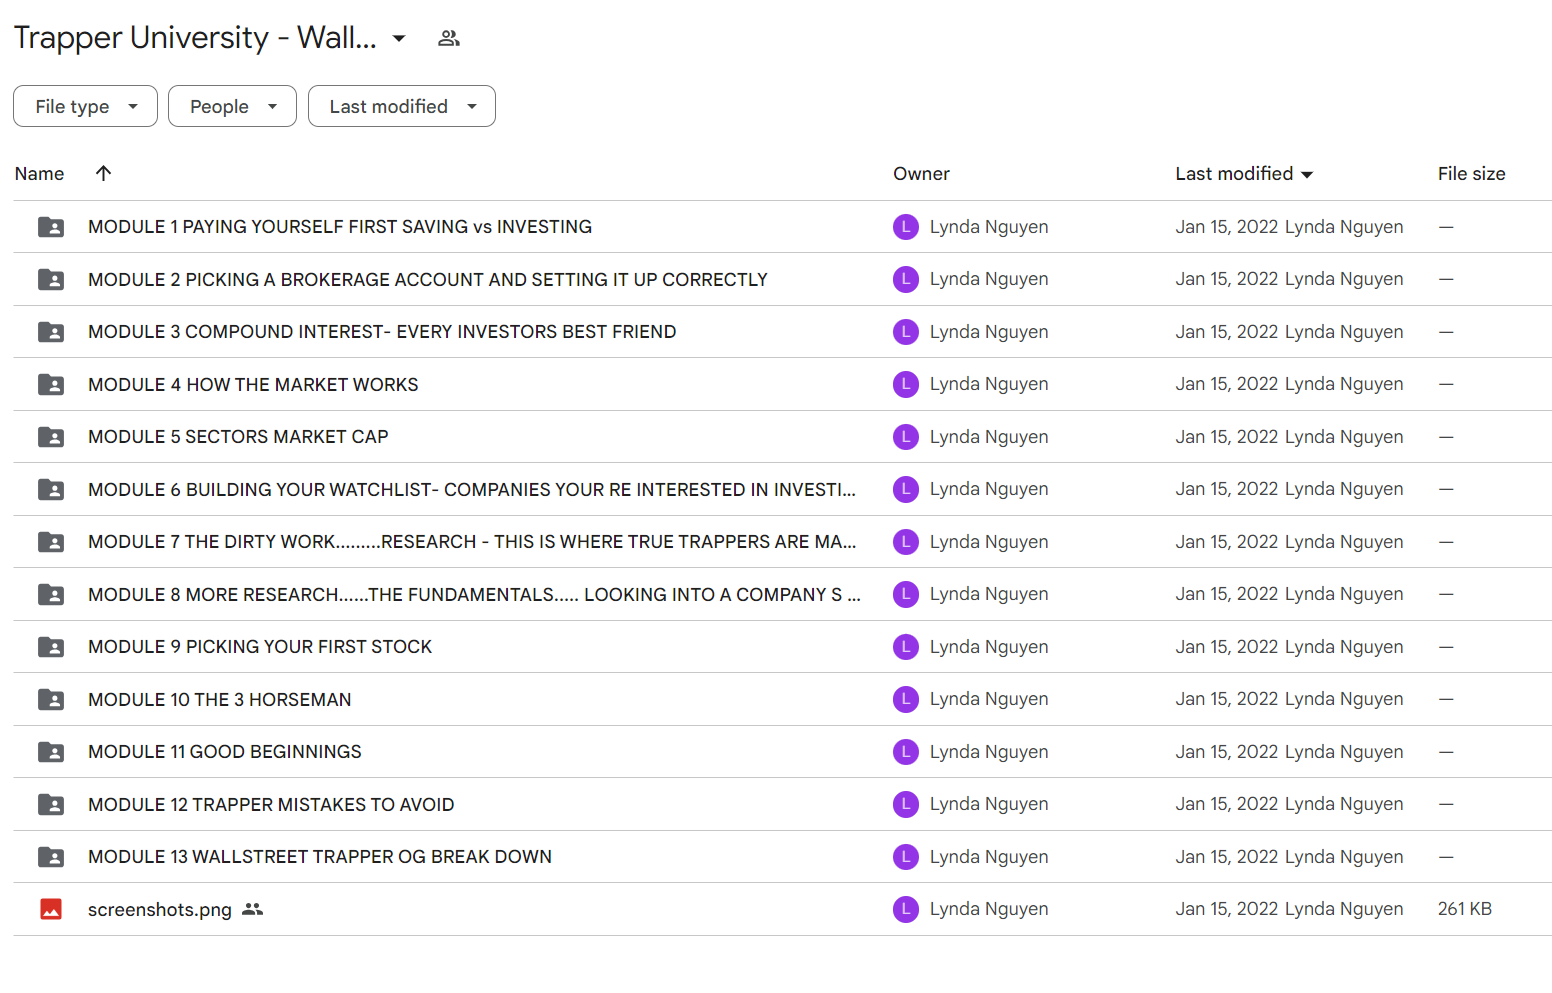
Task: Click the File size column header
Action: 1471,174
